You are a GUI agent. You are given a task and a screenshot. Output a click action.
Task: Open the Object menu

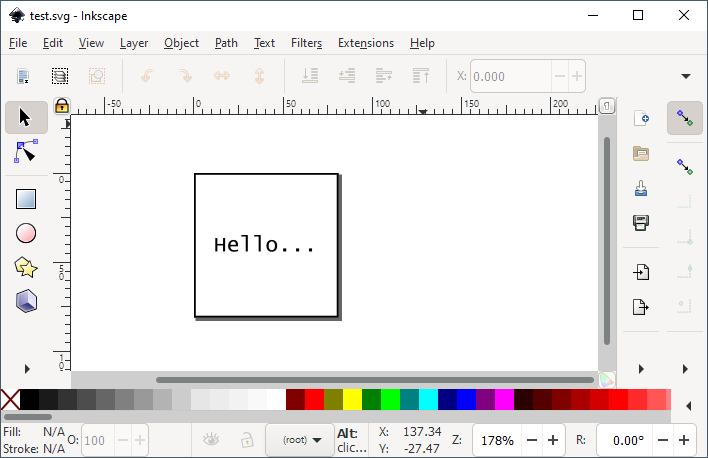[181, 43]
